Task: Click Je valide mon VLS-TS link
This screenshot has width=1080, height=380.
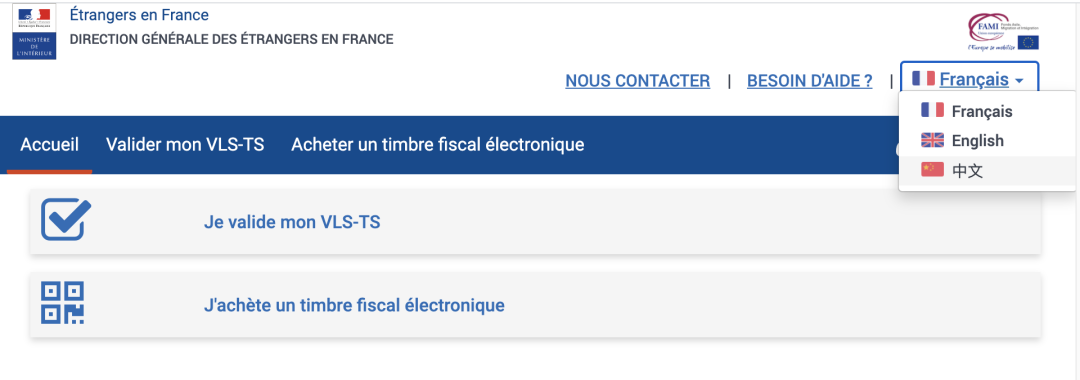Action: point(292,222)
